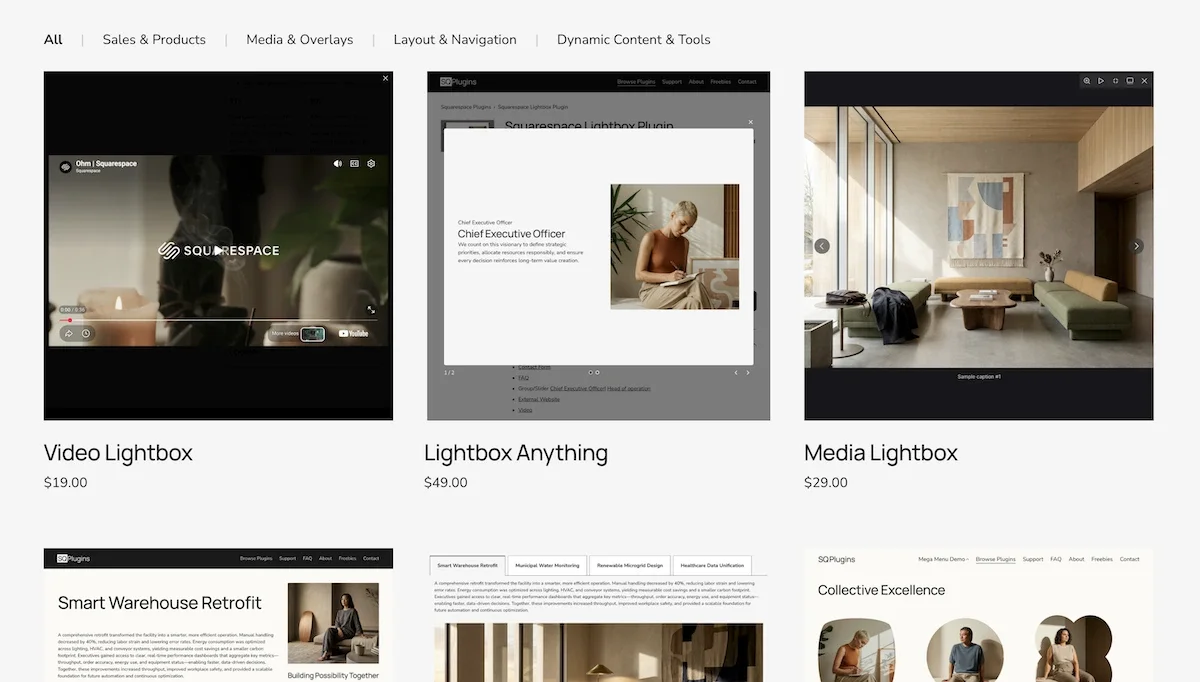Click share arrow icon in video preview
The height and width of the screenshot is (682, 1200).
pyautogui.click(x=68, y=333)
